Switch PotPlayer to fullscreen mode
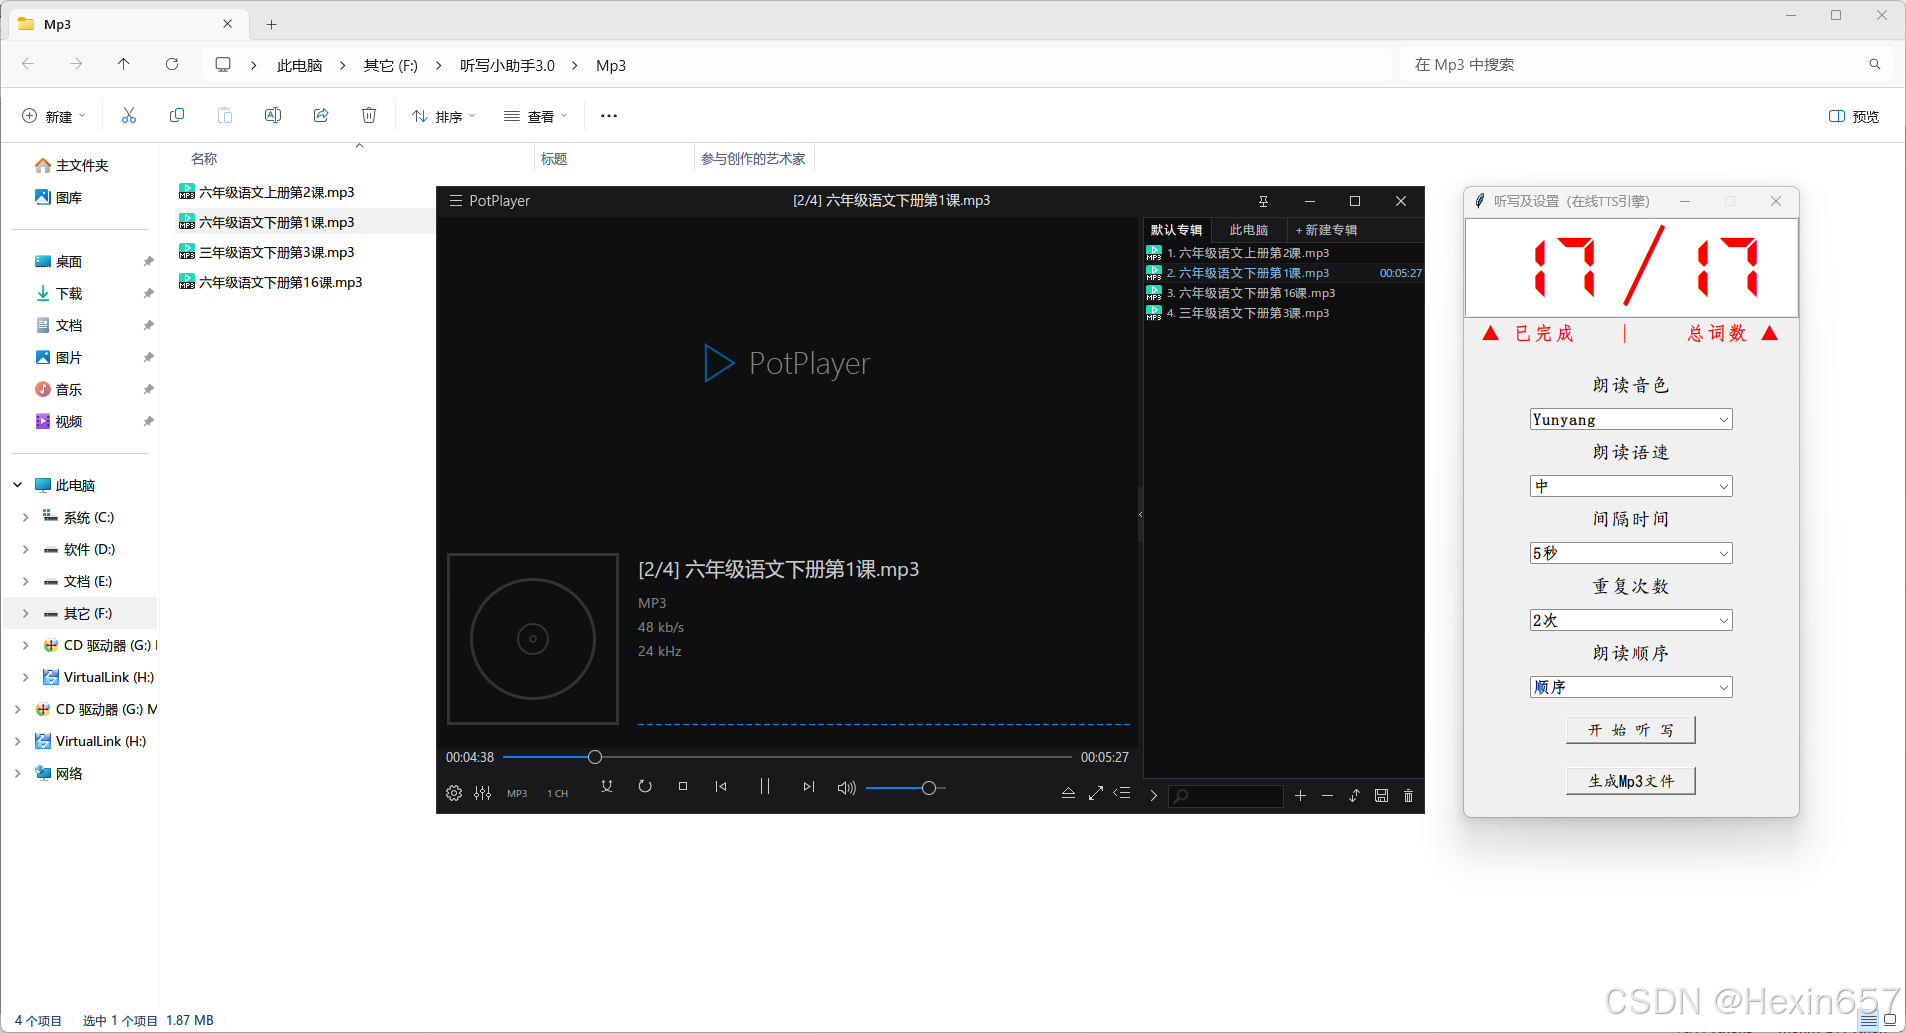The image size is (1906, 1033). (x=1096, y=793)
